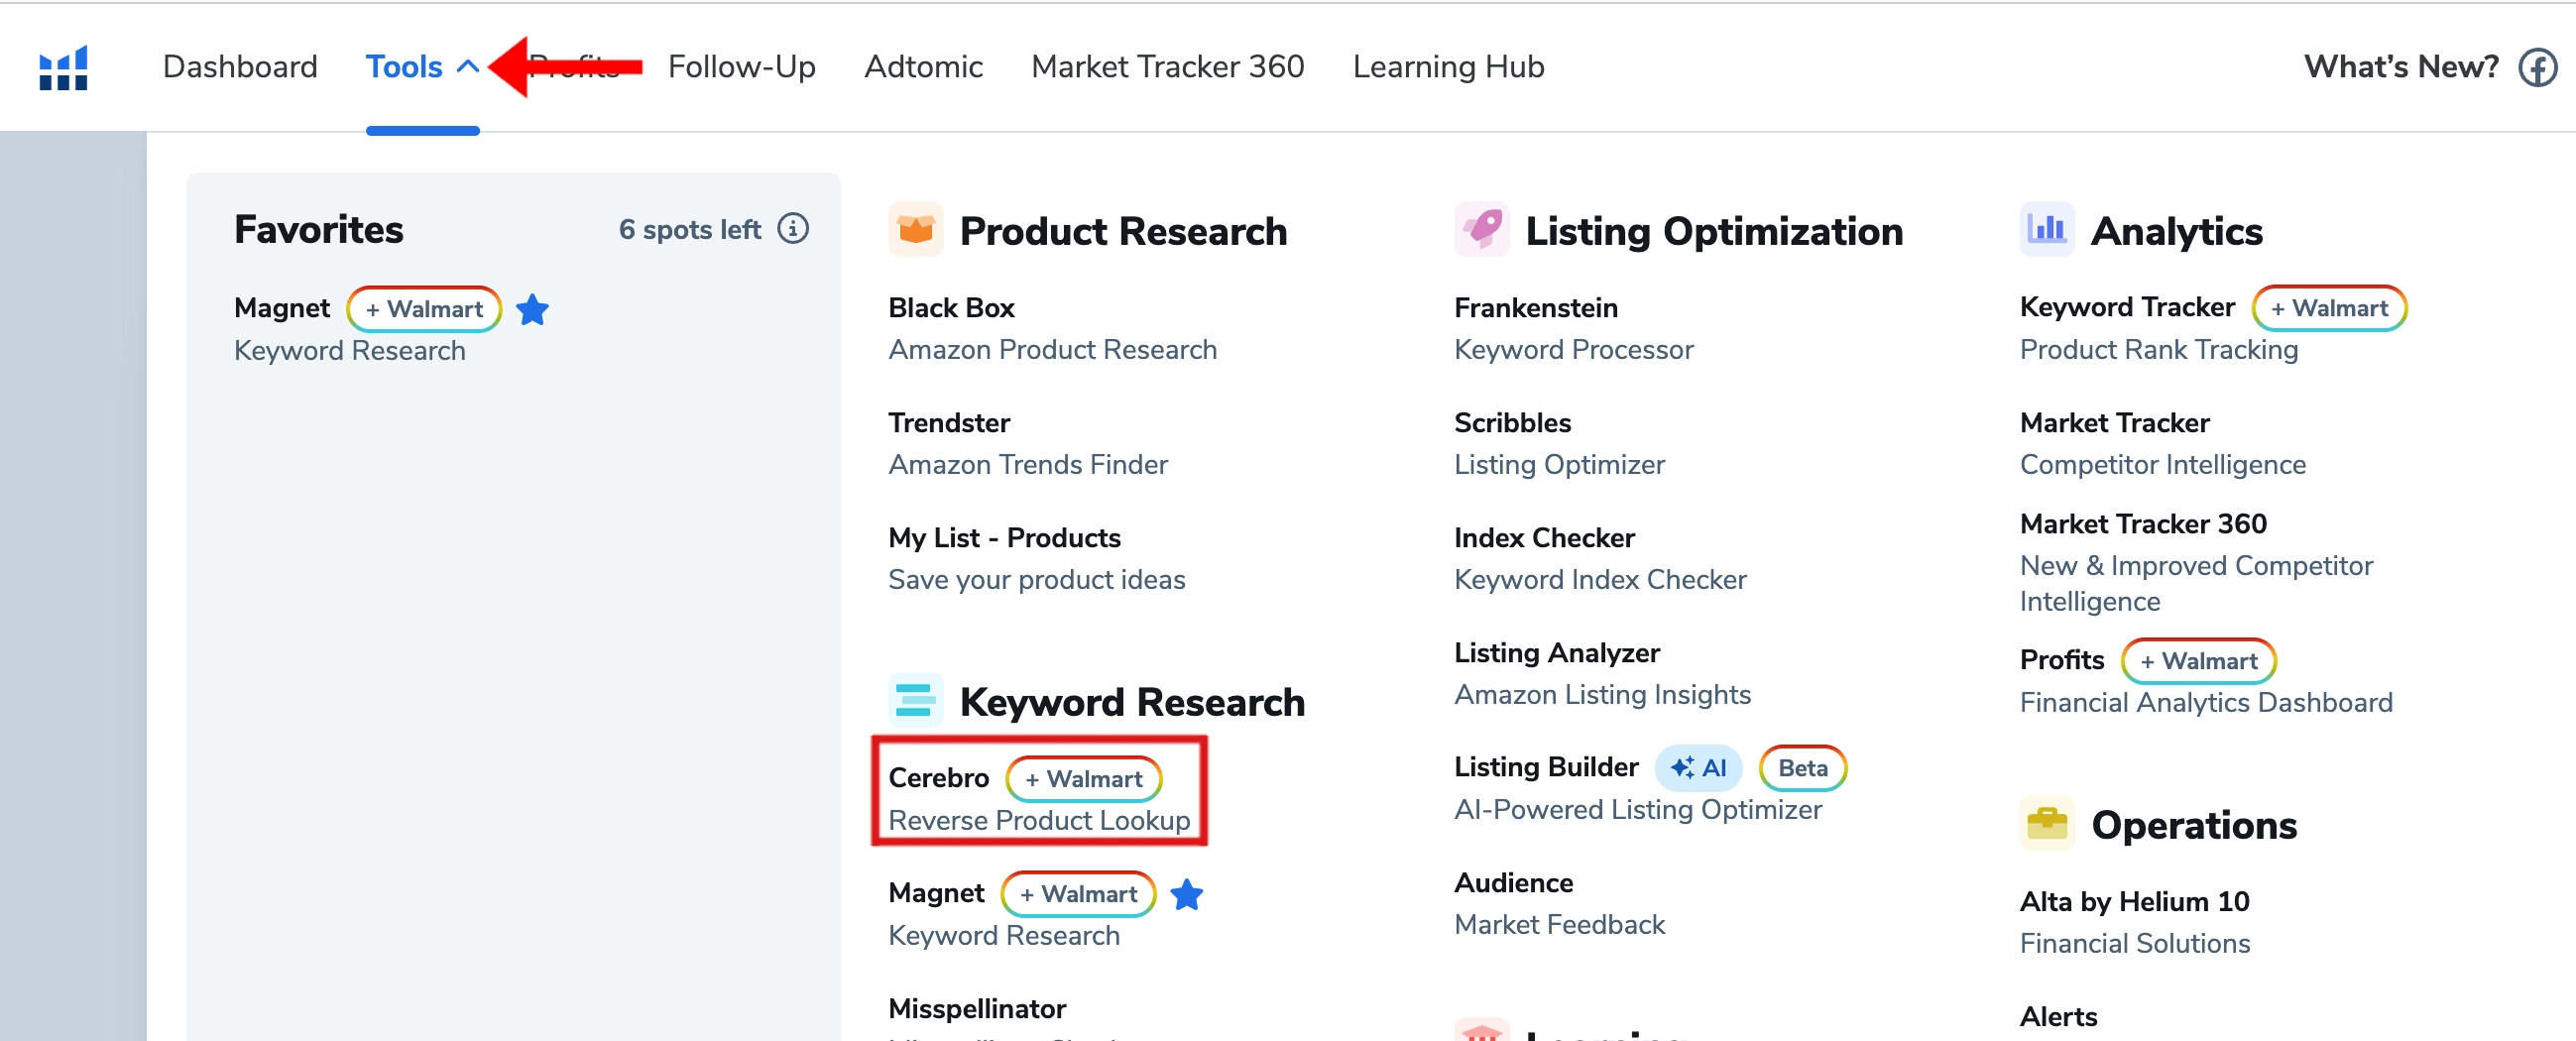The height and width of the screenshot is (1041, 2576).
Task: Select the Tools menu label
Action: pyautogui.click(x=404, y=67)
